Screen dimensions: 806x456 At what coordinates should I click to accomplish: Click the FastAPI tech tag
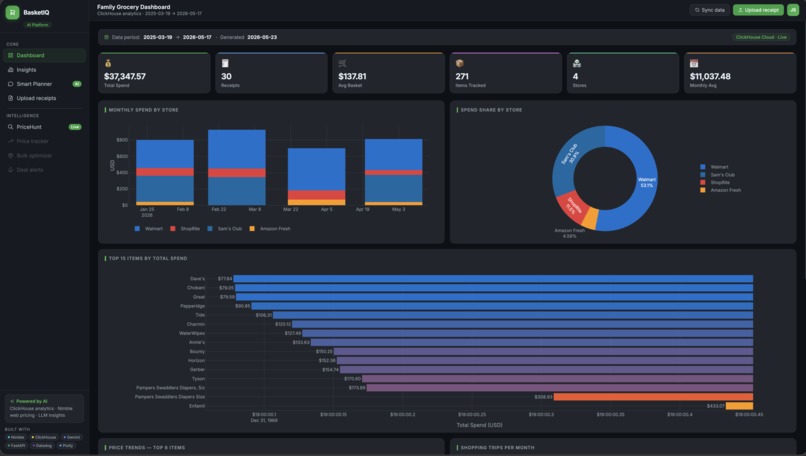click(x=16, y=446)
